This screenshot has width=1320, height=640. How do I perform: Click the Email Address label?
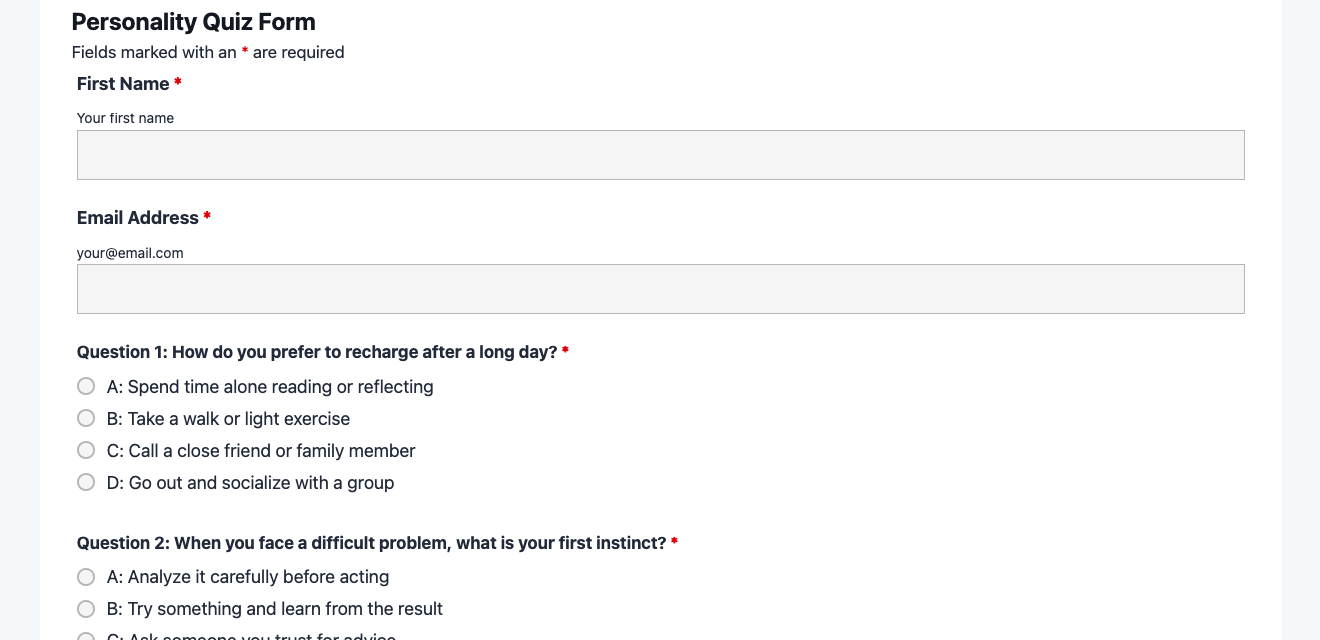point(138,218)
